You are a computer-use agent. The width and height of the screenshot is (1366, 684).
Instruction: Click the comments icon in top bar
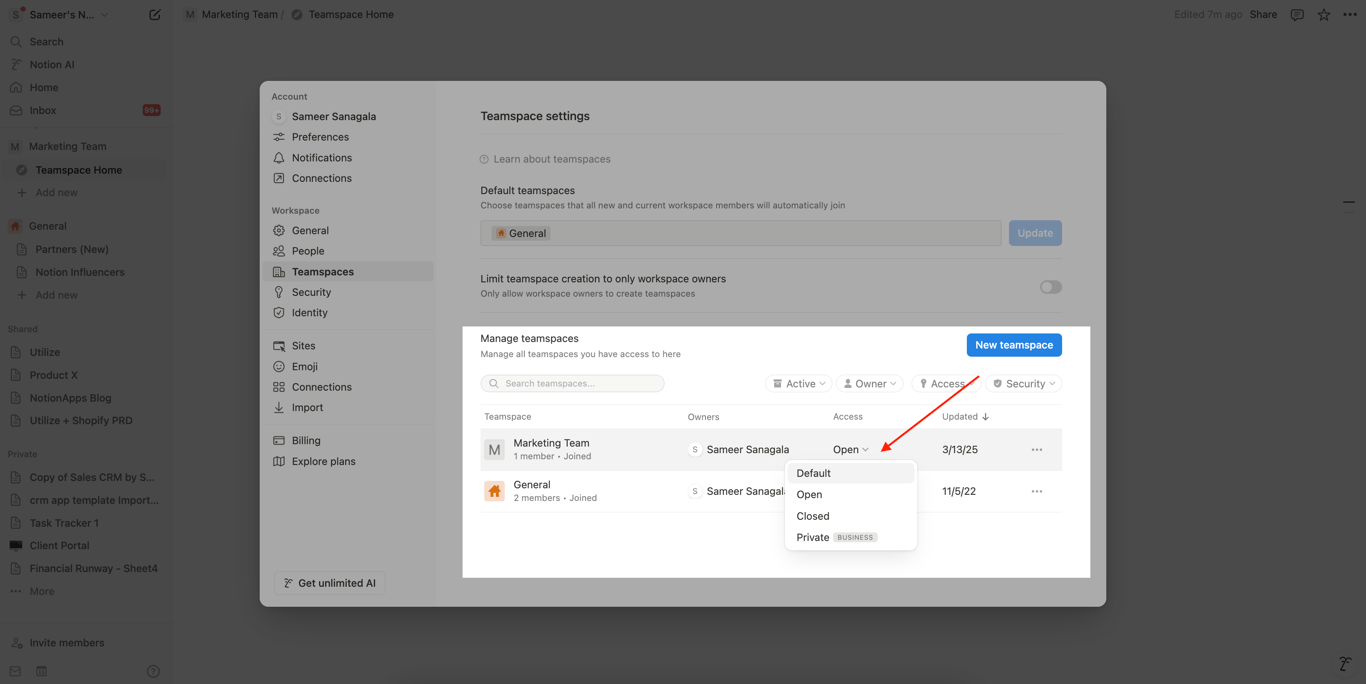[1297, 15]
